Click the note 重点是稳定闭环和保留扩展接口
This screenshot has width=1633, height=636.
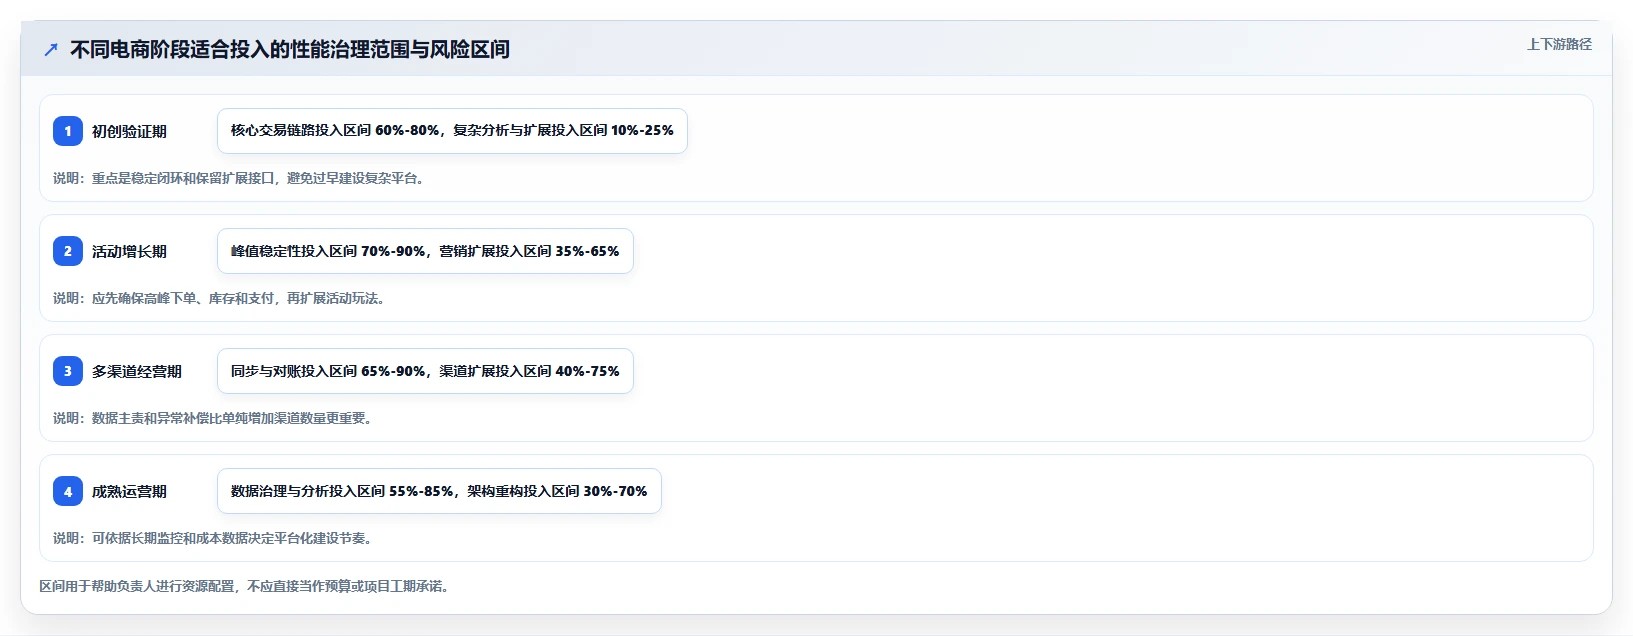coord(240,178)
